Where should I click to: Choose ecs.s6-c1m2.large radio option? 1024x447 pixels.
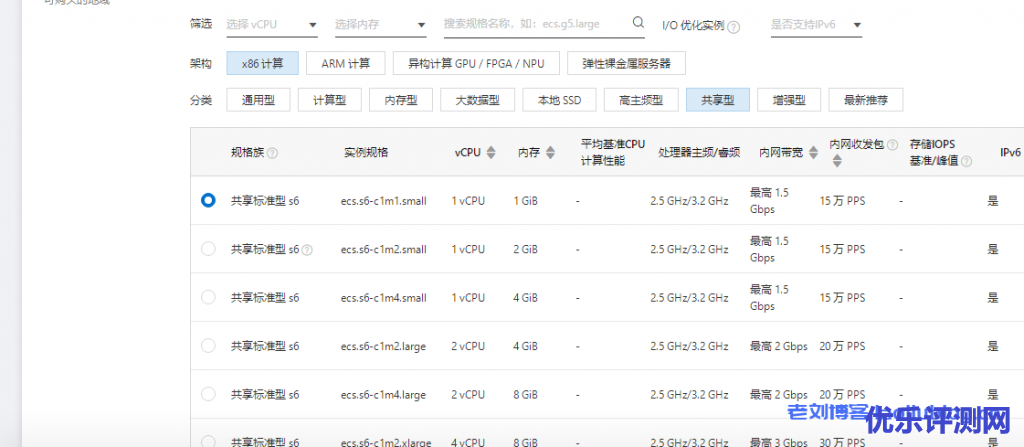(x=208, y=346)
